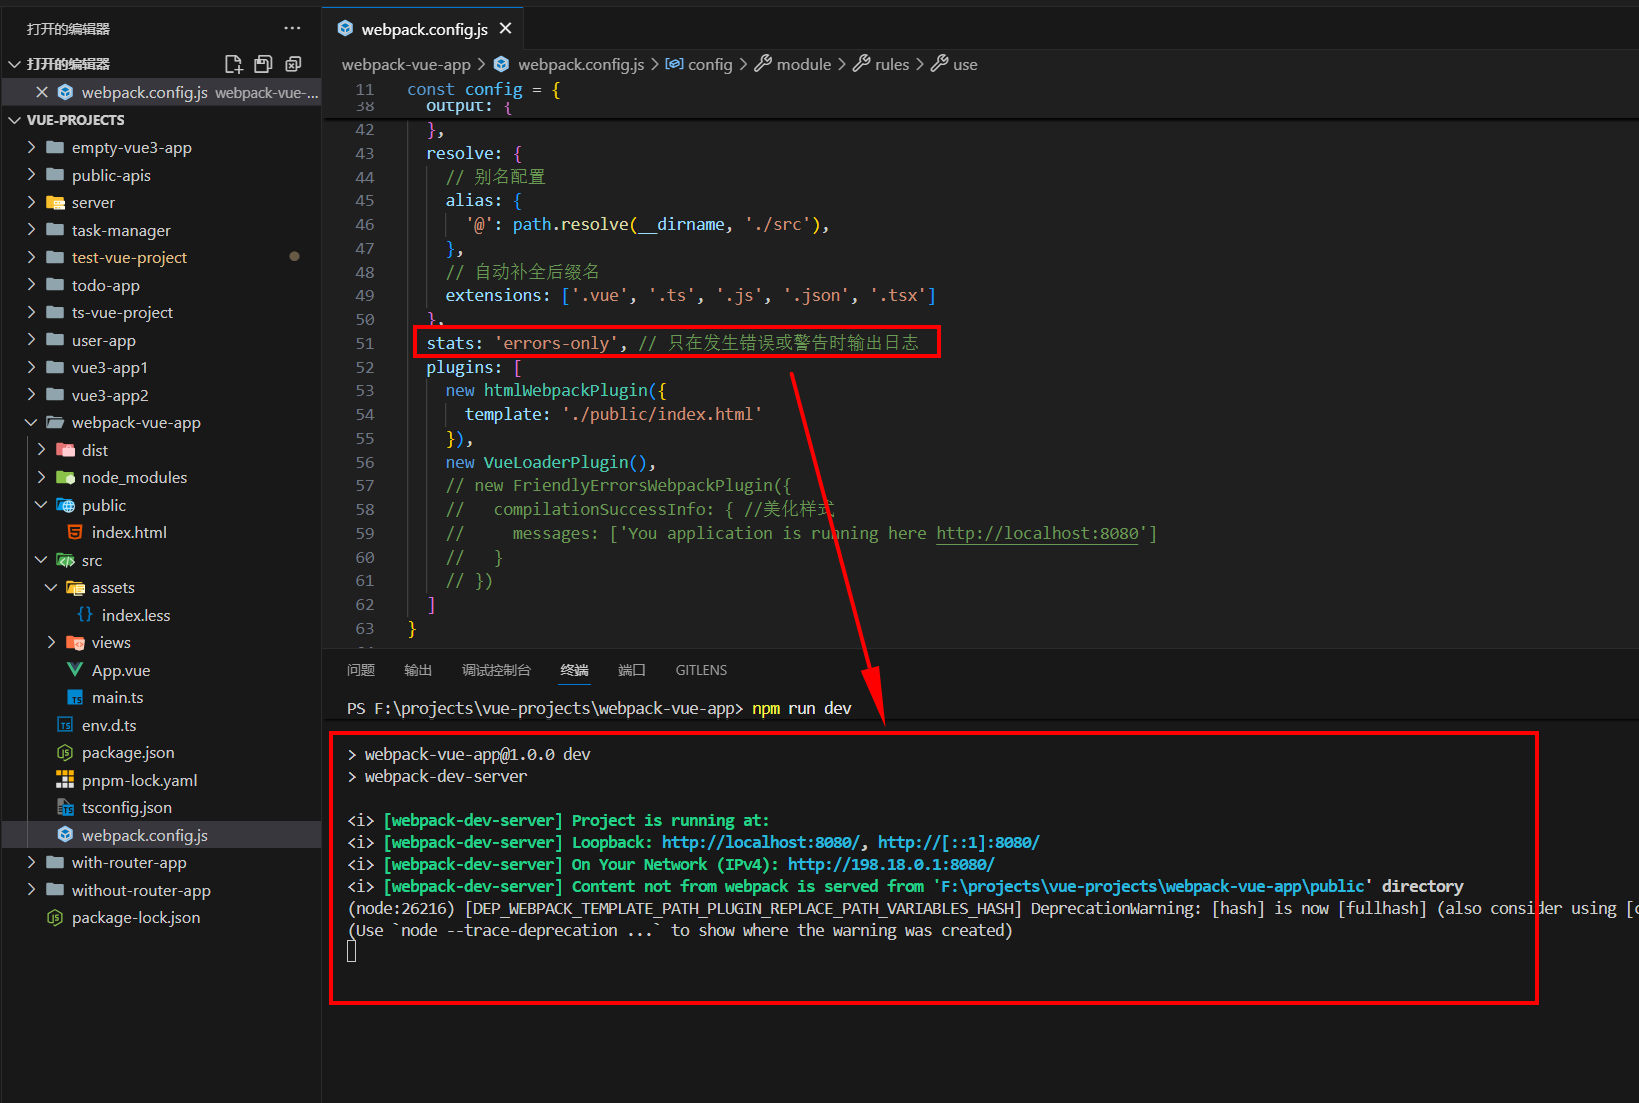1639x1103 pixels.
Task: Expand the task-manager folder
Action: tap(31, 230)
